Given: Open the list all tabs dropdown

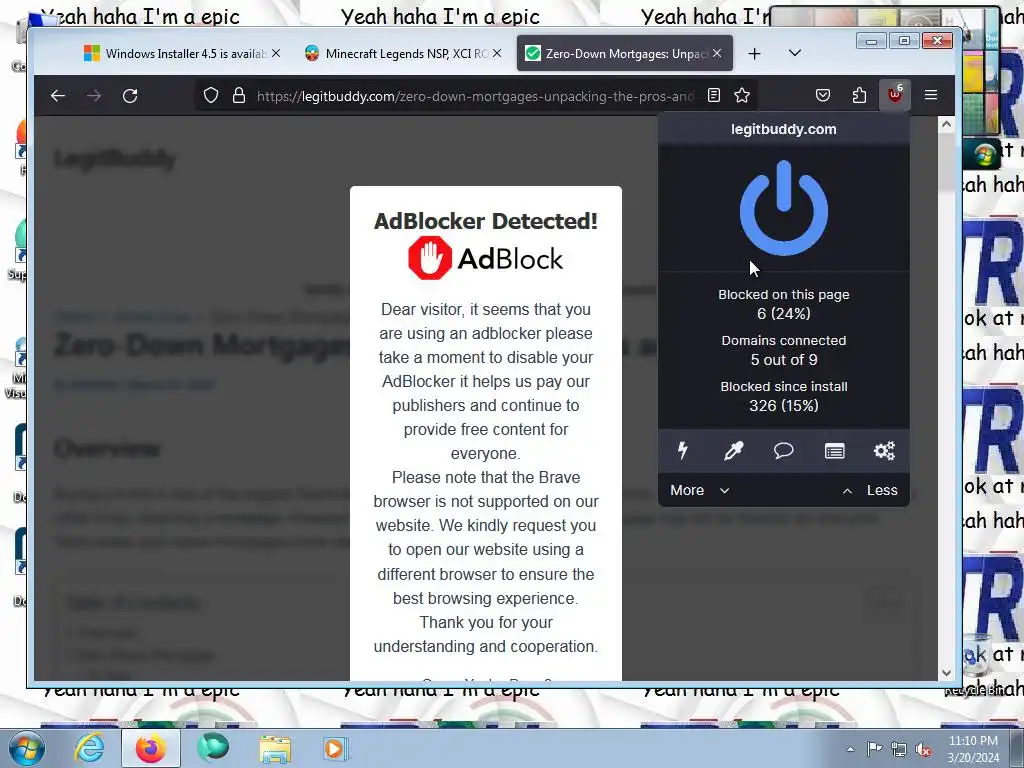Looking at the screenshot, I should point(795,54).
